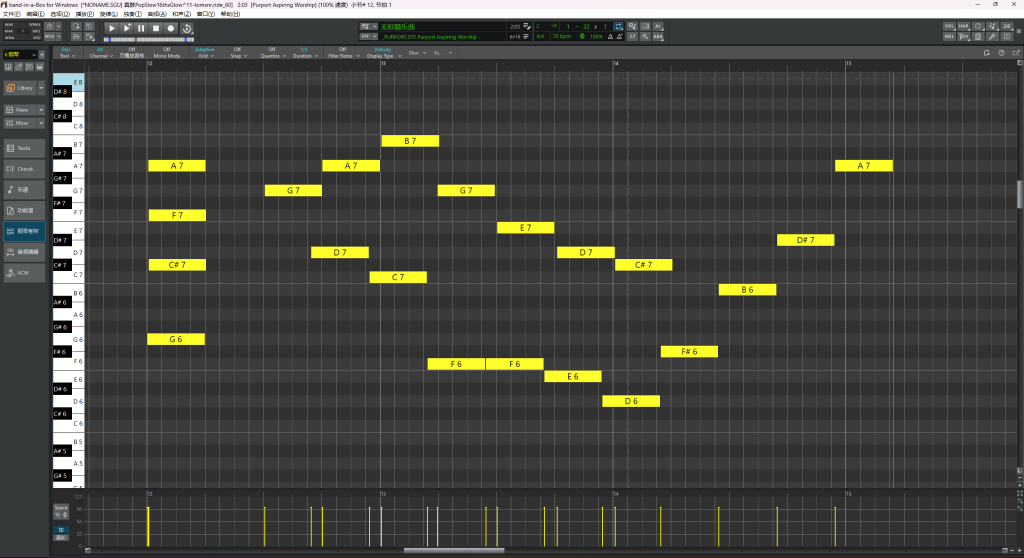Screen dimensions: 1024x558
Task: Open the Display Type dropdown
Action: click(382, 53)
